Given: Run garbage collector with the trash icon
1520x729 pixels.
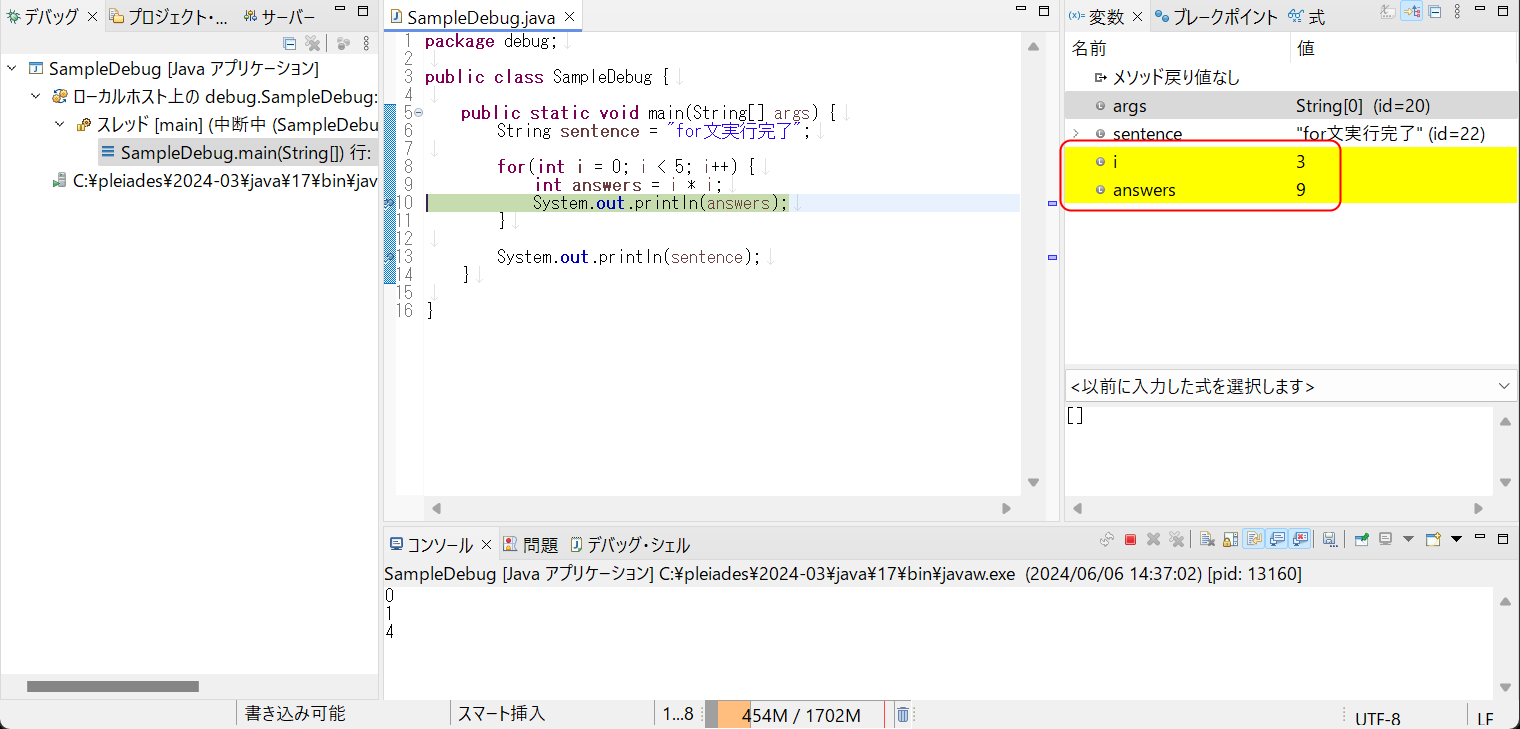Looking at the screenshot, I should 902,715.
